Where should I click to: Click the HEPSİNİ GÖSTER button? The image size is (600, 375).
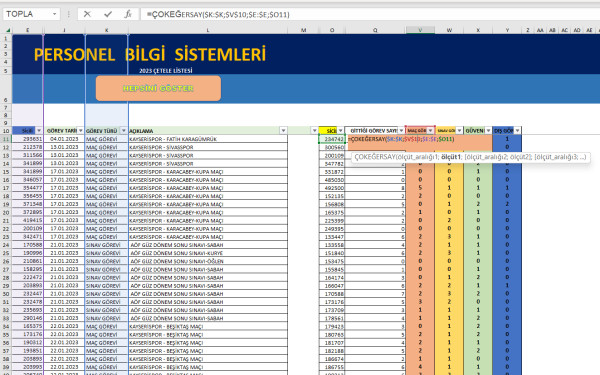(158, 88)
